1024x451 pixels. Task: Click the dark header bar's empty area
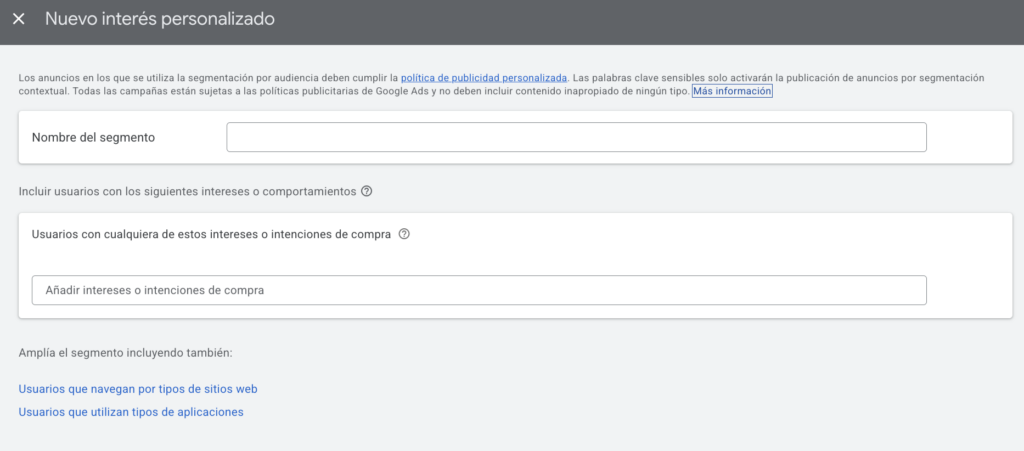pyautogui.click(x=650, y=20)
